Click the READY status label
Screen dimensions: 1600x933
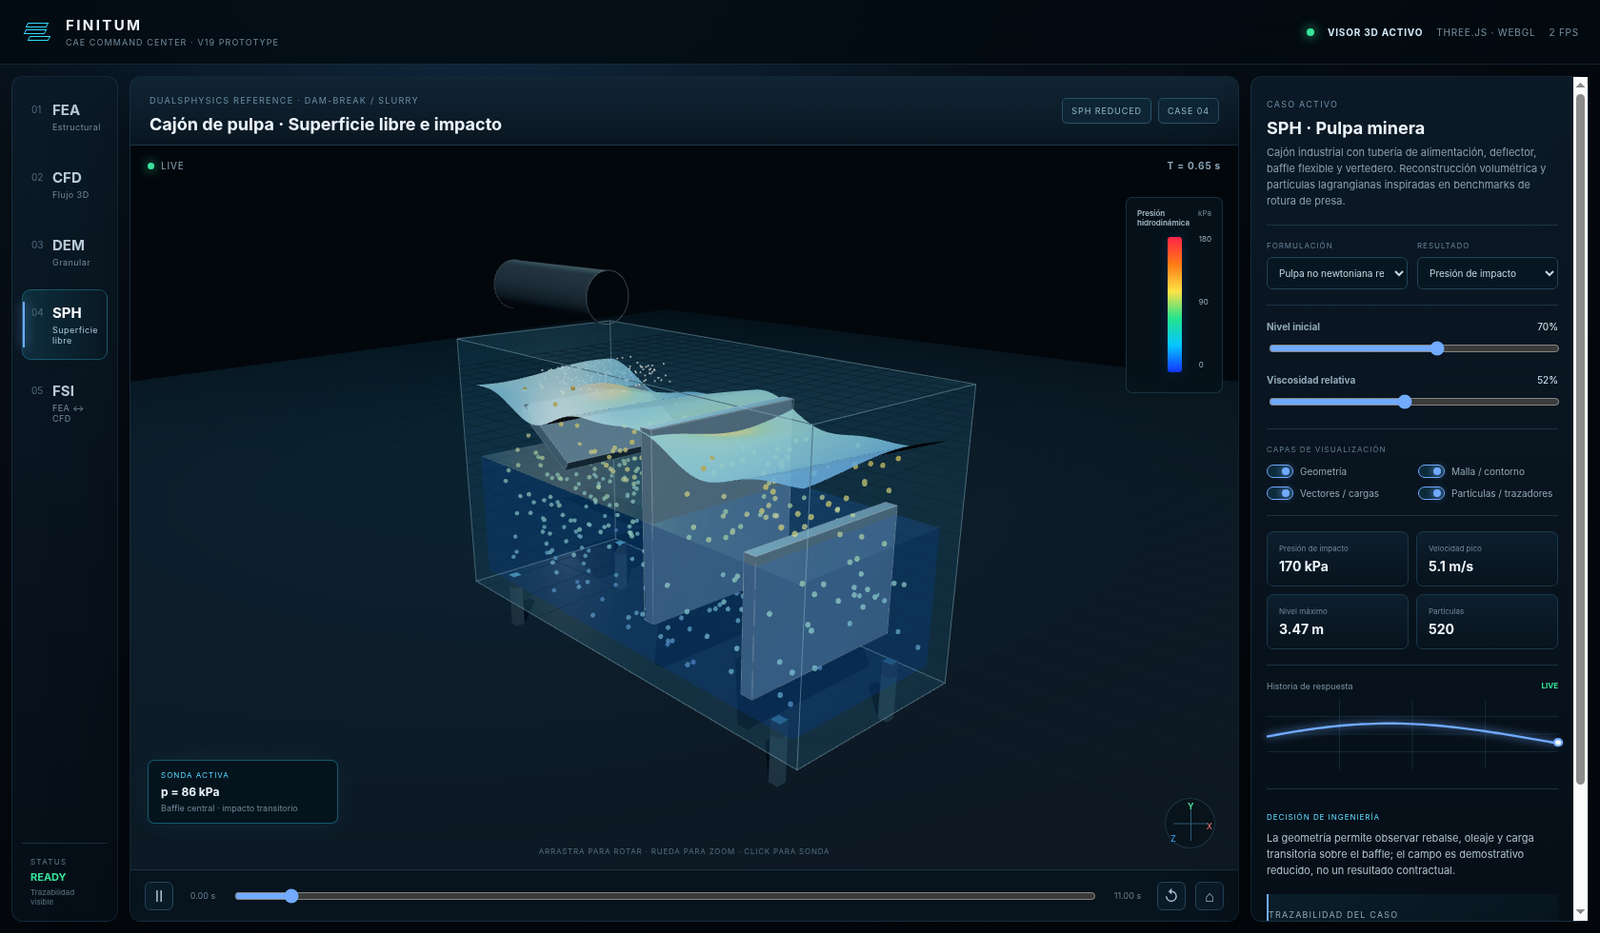(48, 877)
